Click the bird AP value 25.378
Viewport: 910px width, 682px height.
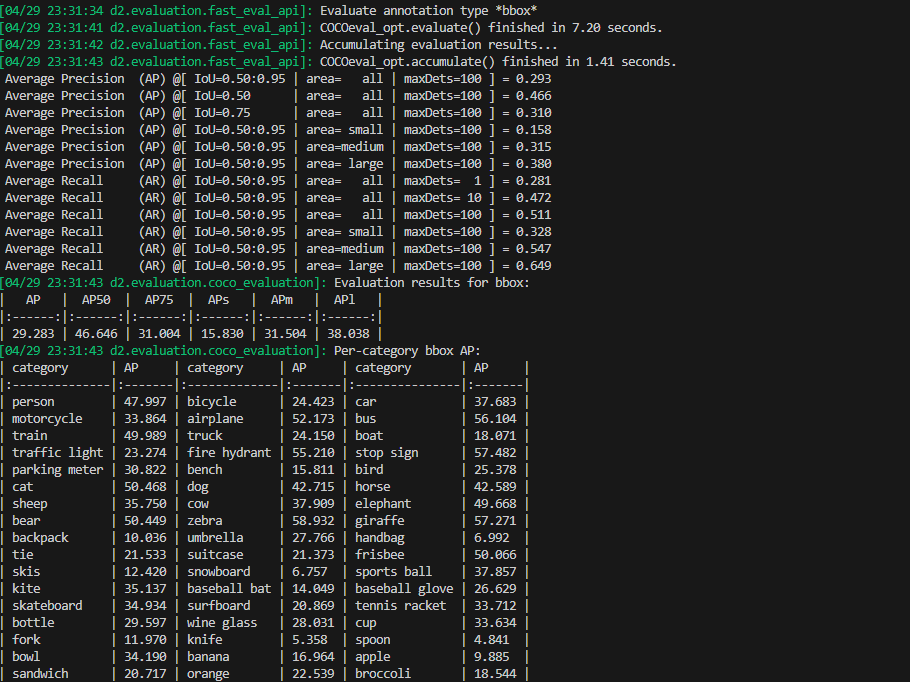(495, 470)
